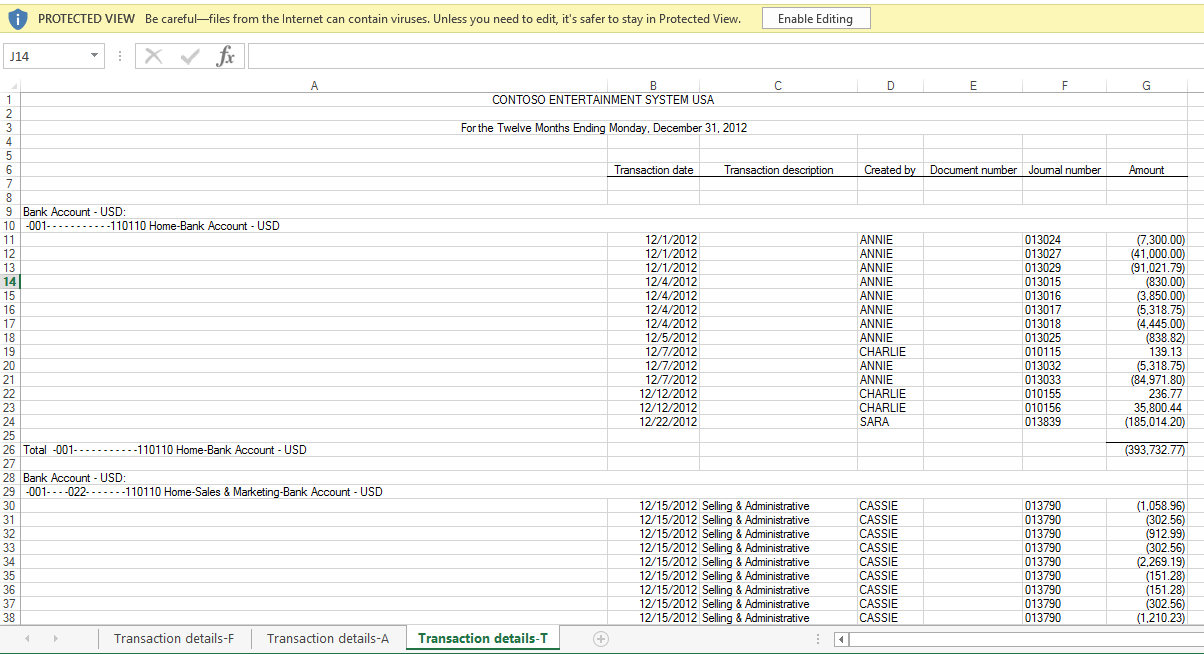Screen dimensions: 1204x654
Task: Click journal number 013027
Action: pos(1043,254)
